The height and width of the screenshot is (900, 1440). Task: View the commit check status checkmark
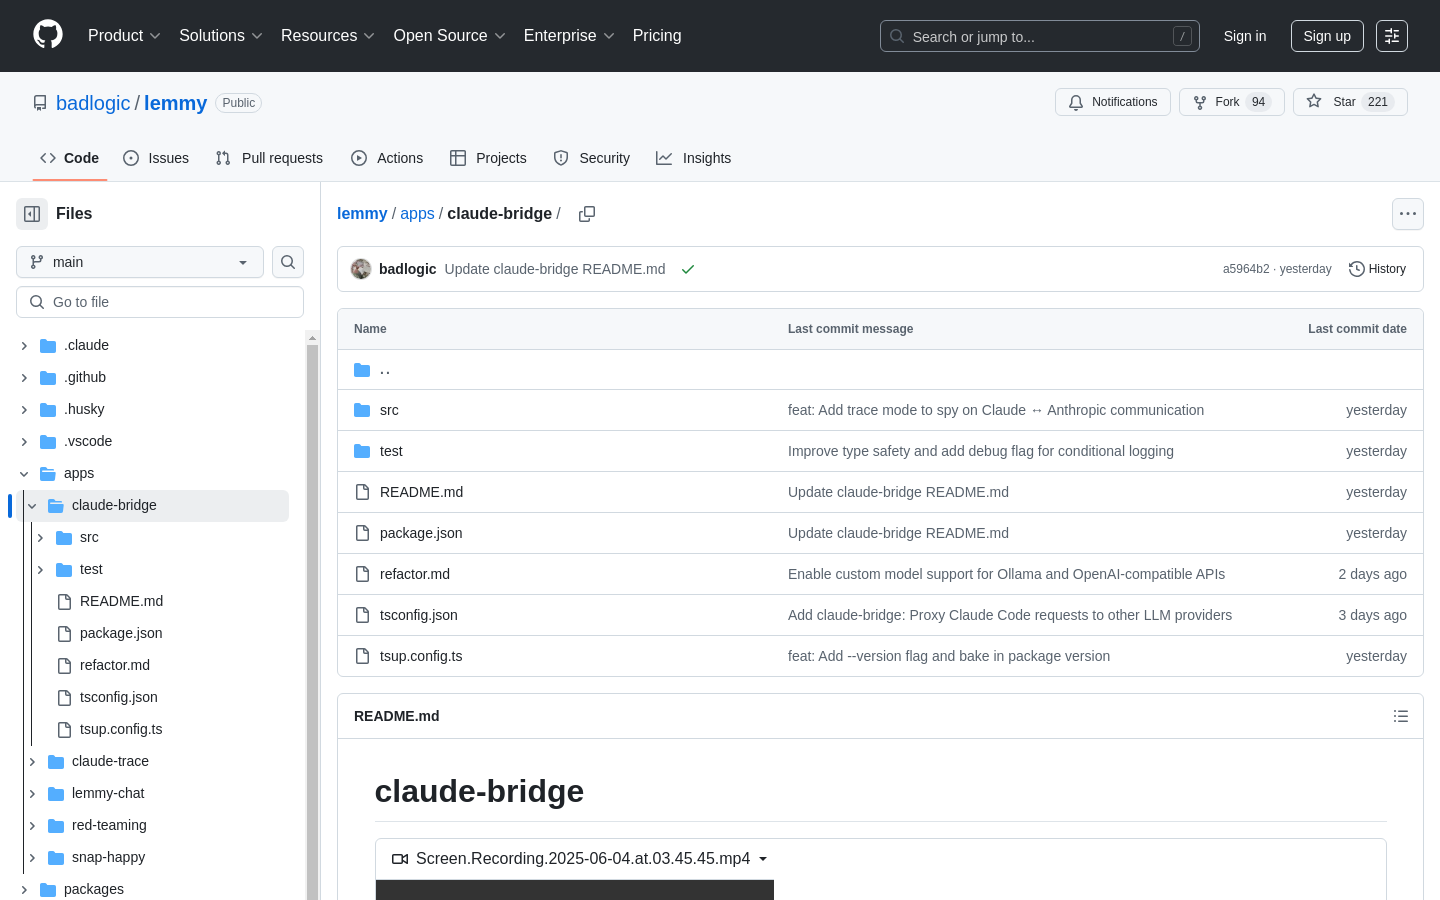point(688,269)
